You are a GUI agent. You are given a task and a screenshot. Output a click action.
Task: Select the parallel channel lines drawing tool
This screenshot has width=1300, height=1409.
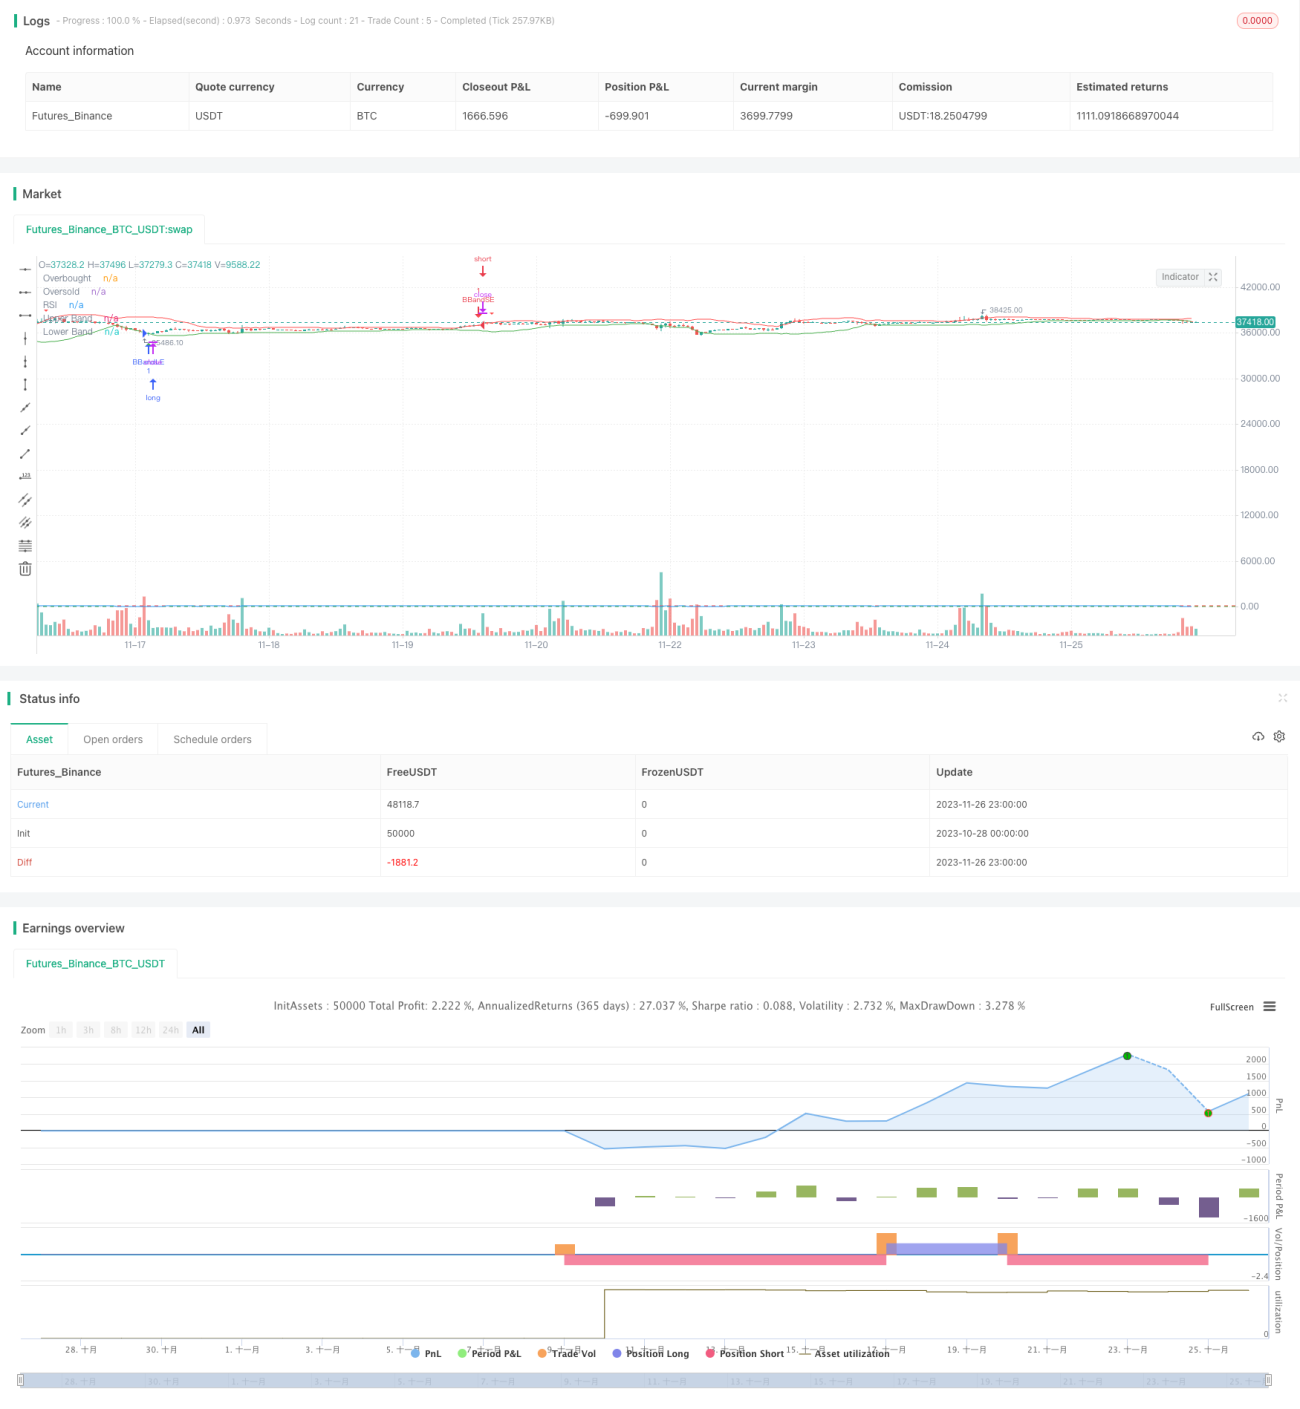(25, 499)
